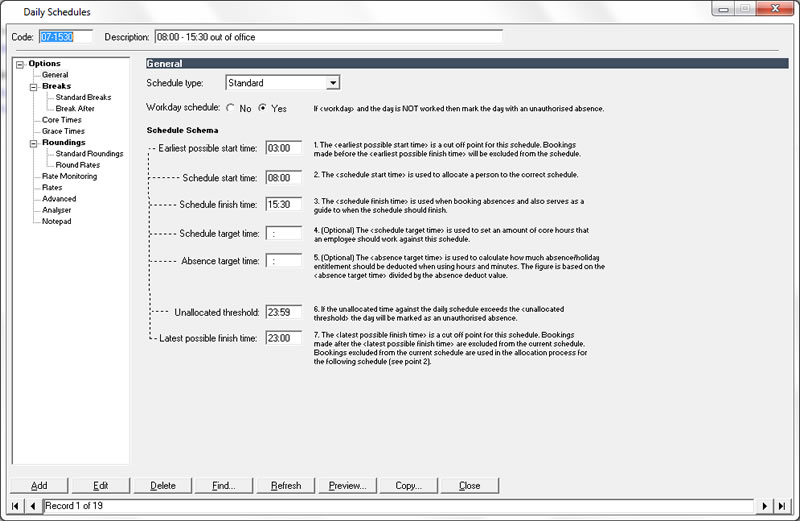Open Core Times in the options tree

click(x=61, y=120)
